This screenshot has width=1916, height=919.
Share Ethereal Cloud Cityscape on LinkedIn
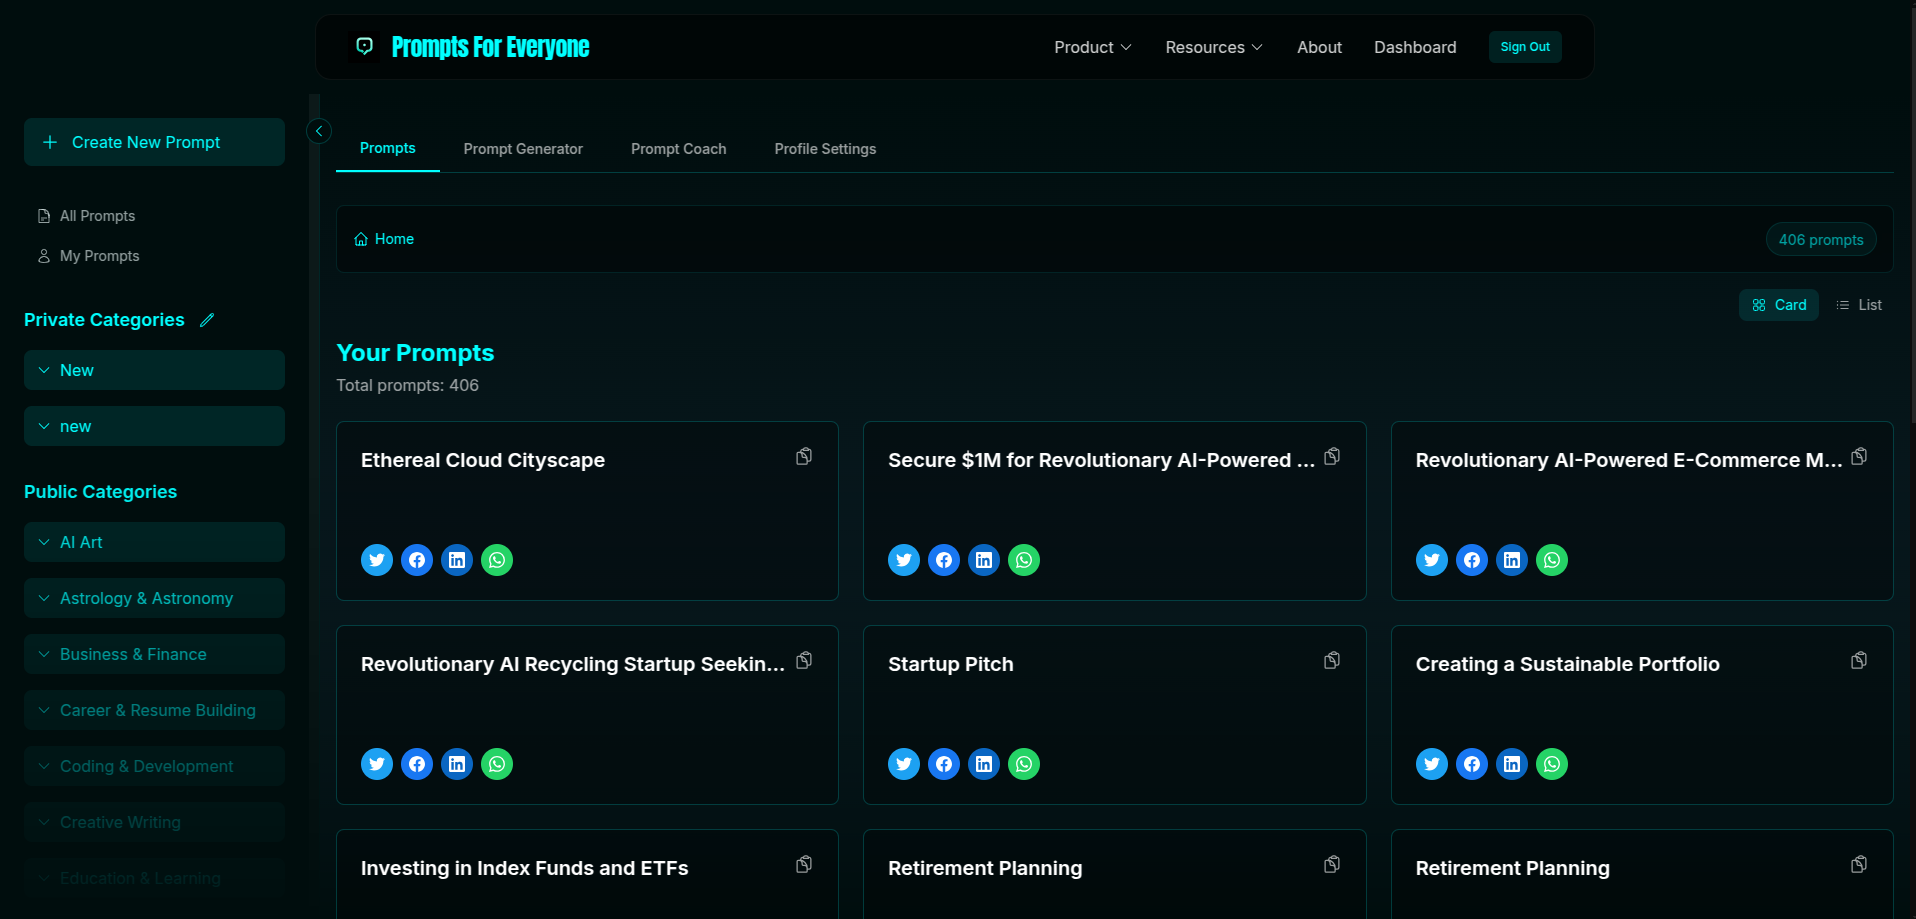pos(457,560)
